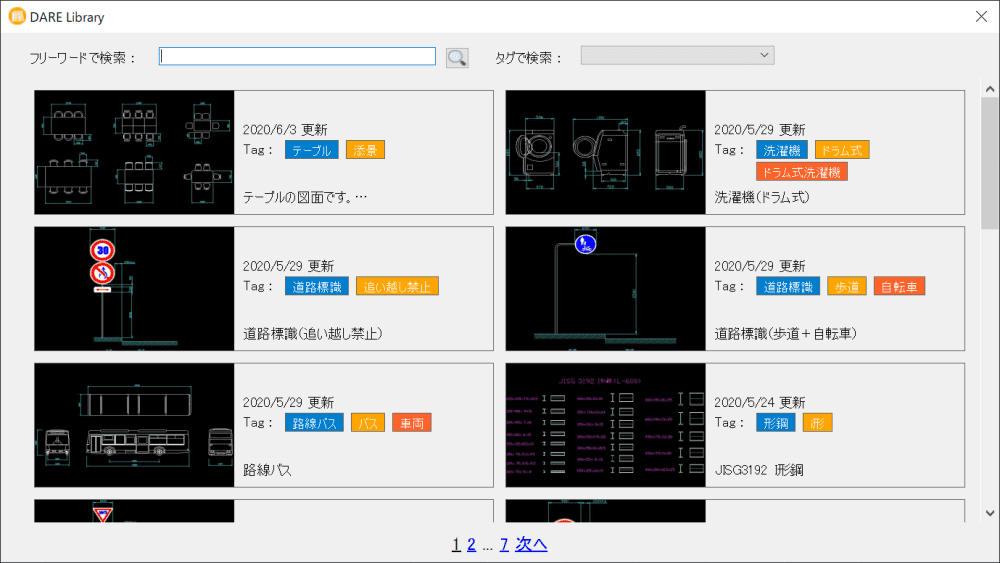This screenshot has width=1000, height=563.
Task: Select the orange バス tag
Action: click(x=368, y=423)
